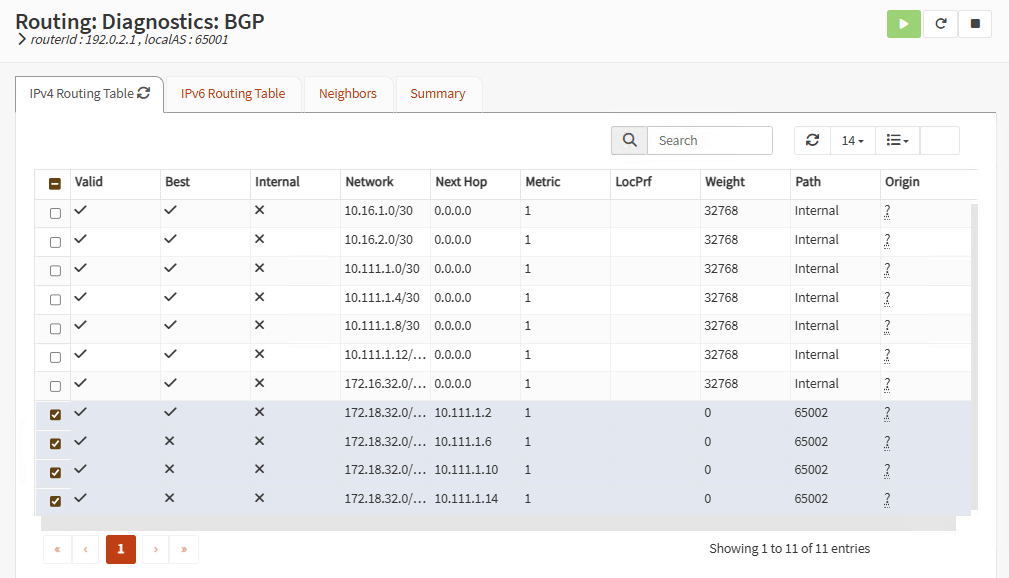Click the restart service icon in header
The image size is (1009, 578).
[940, 25]
